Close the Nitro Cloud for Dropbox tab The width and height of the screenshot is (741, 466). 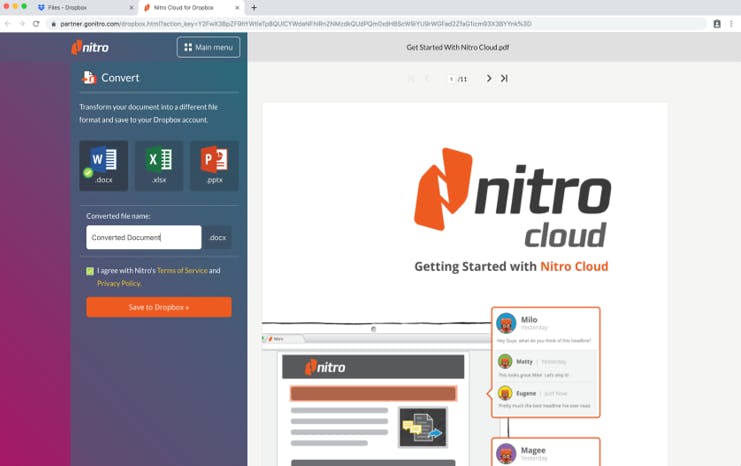[237, 8]
